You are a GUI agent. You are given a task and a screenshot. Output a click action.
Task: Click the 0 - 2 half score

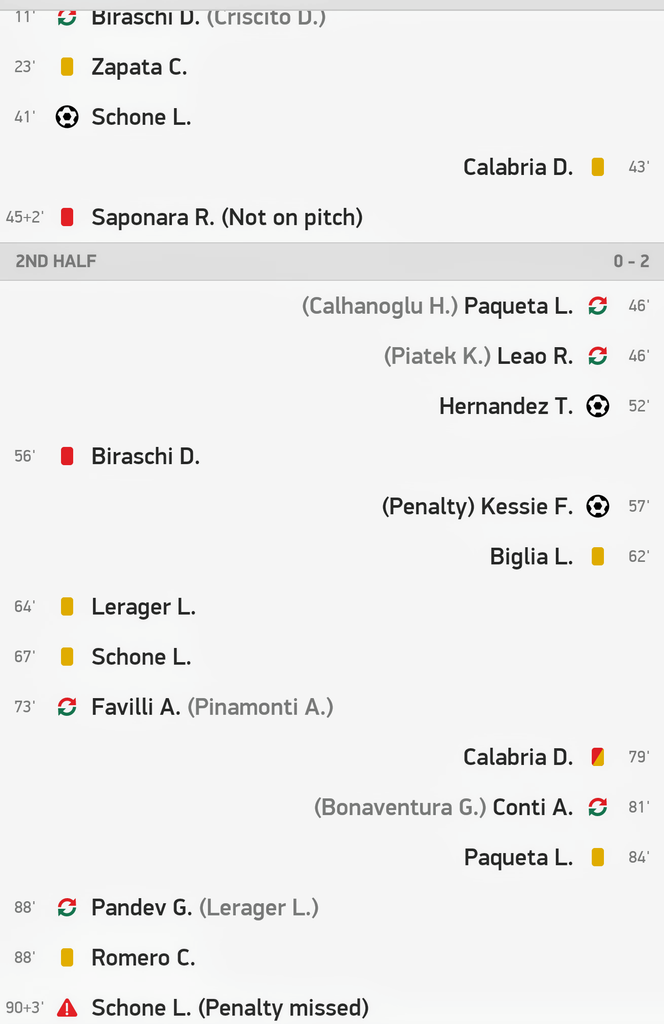[x=631, y=262]
